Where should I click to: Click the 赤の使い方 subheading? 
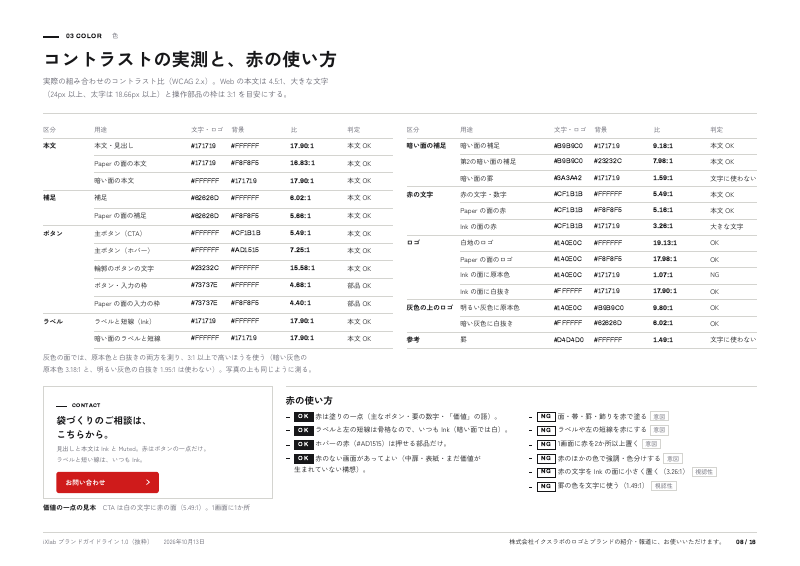coord(309,401)
